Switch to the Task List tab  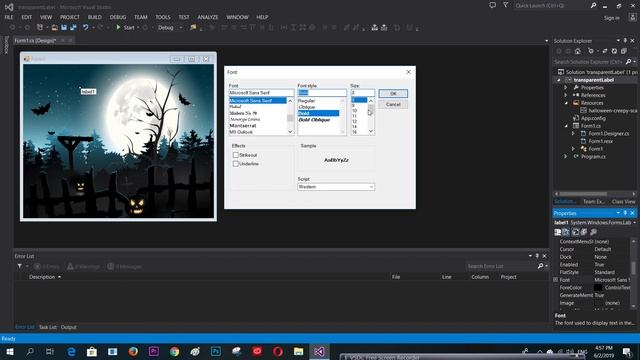tap(48, 327)
